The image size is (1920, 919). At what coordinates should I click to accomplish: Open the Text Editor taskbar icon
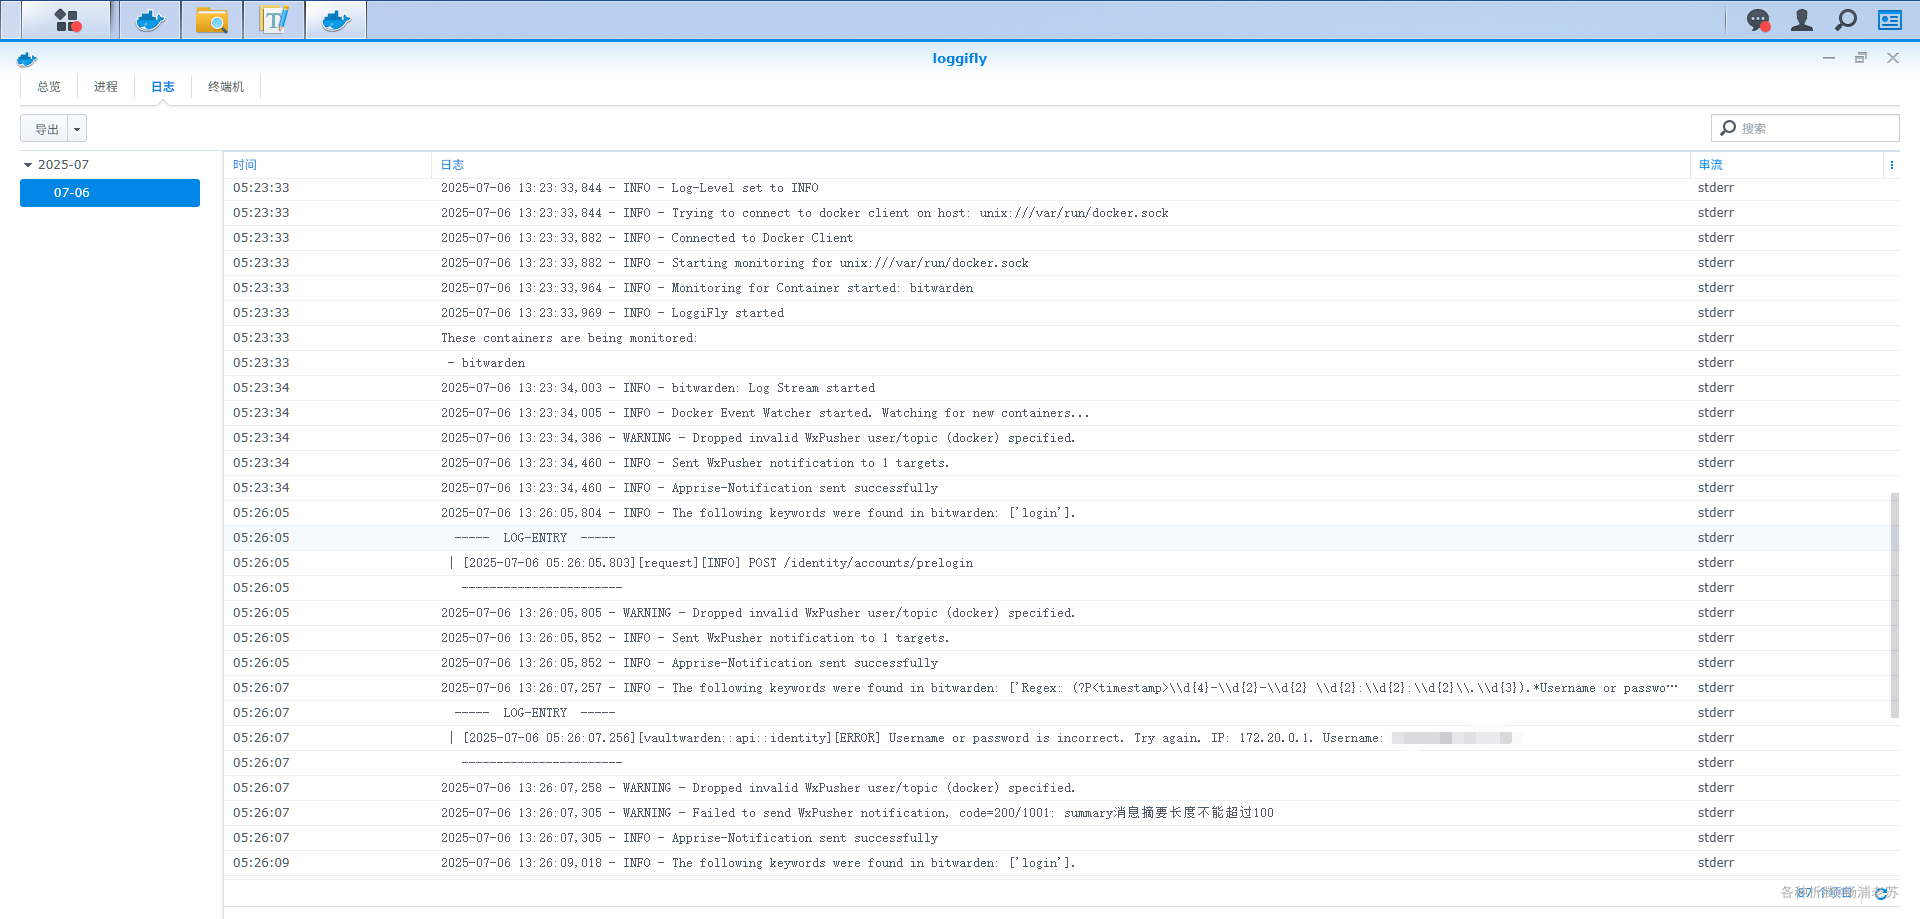pos(274,20)
